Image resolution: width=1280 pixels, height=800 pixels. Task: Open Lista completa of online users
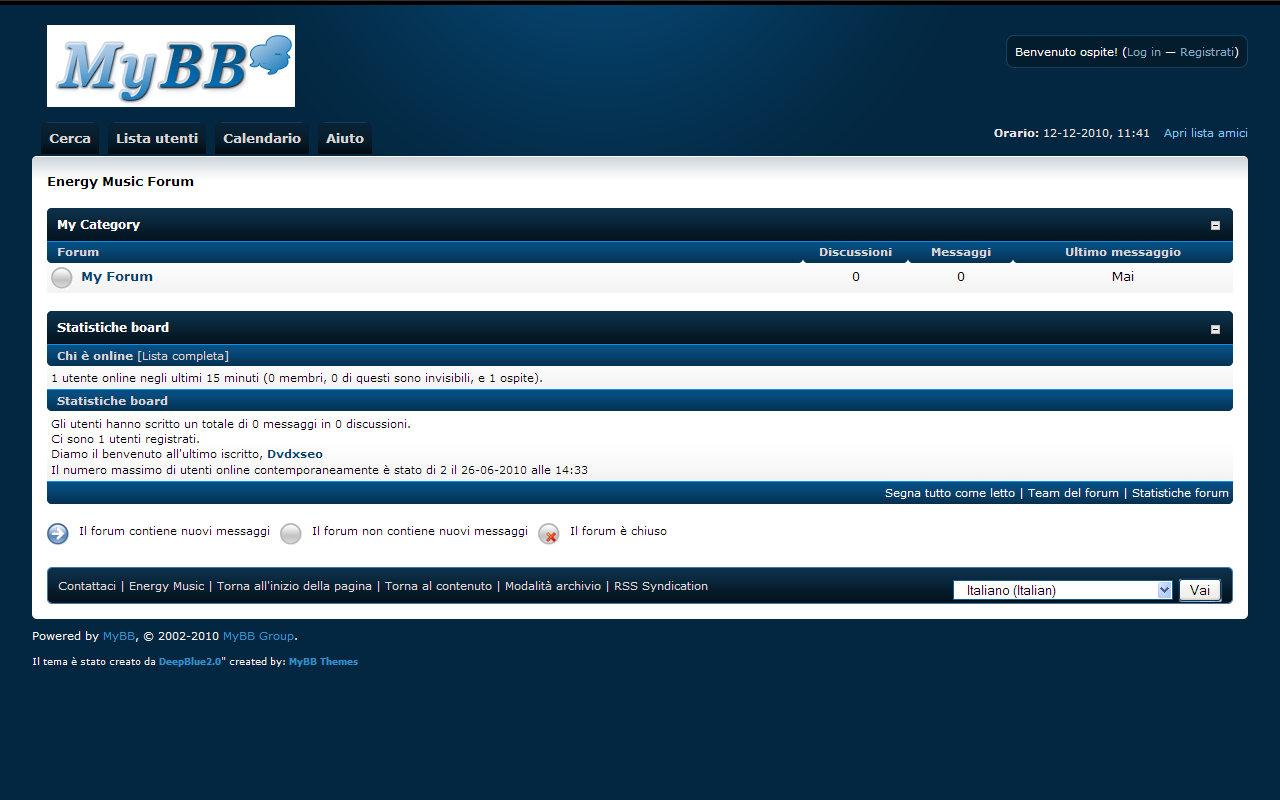(x=183, y=356)
